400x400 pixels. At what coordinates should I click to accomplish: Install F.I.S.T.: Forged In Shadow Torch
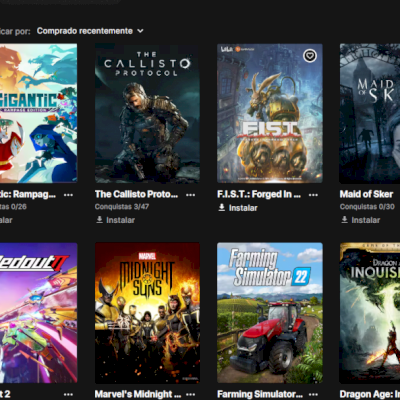[238, 208]
